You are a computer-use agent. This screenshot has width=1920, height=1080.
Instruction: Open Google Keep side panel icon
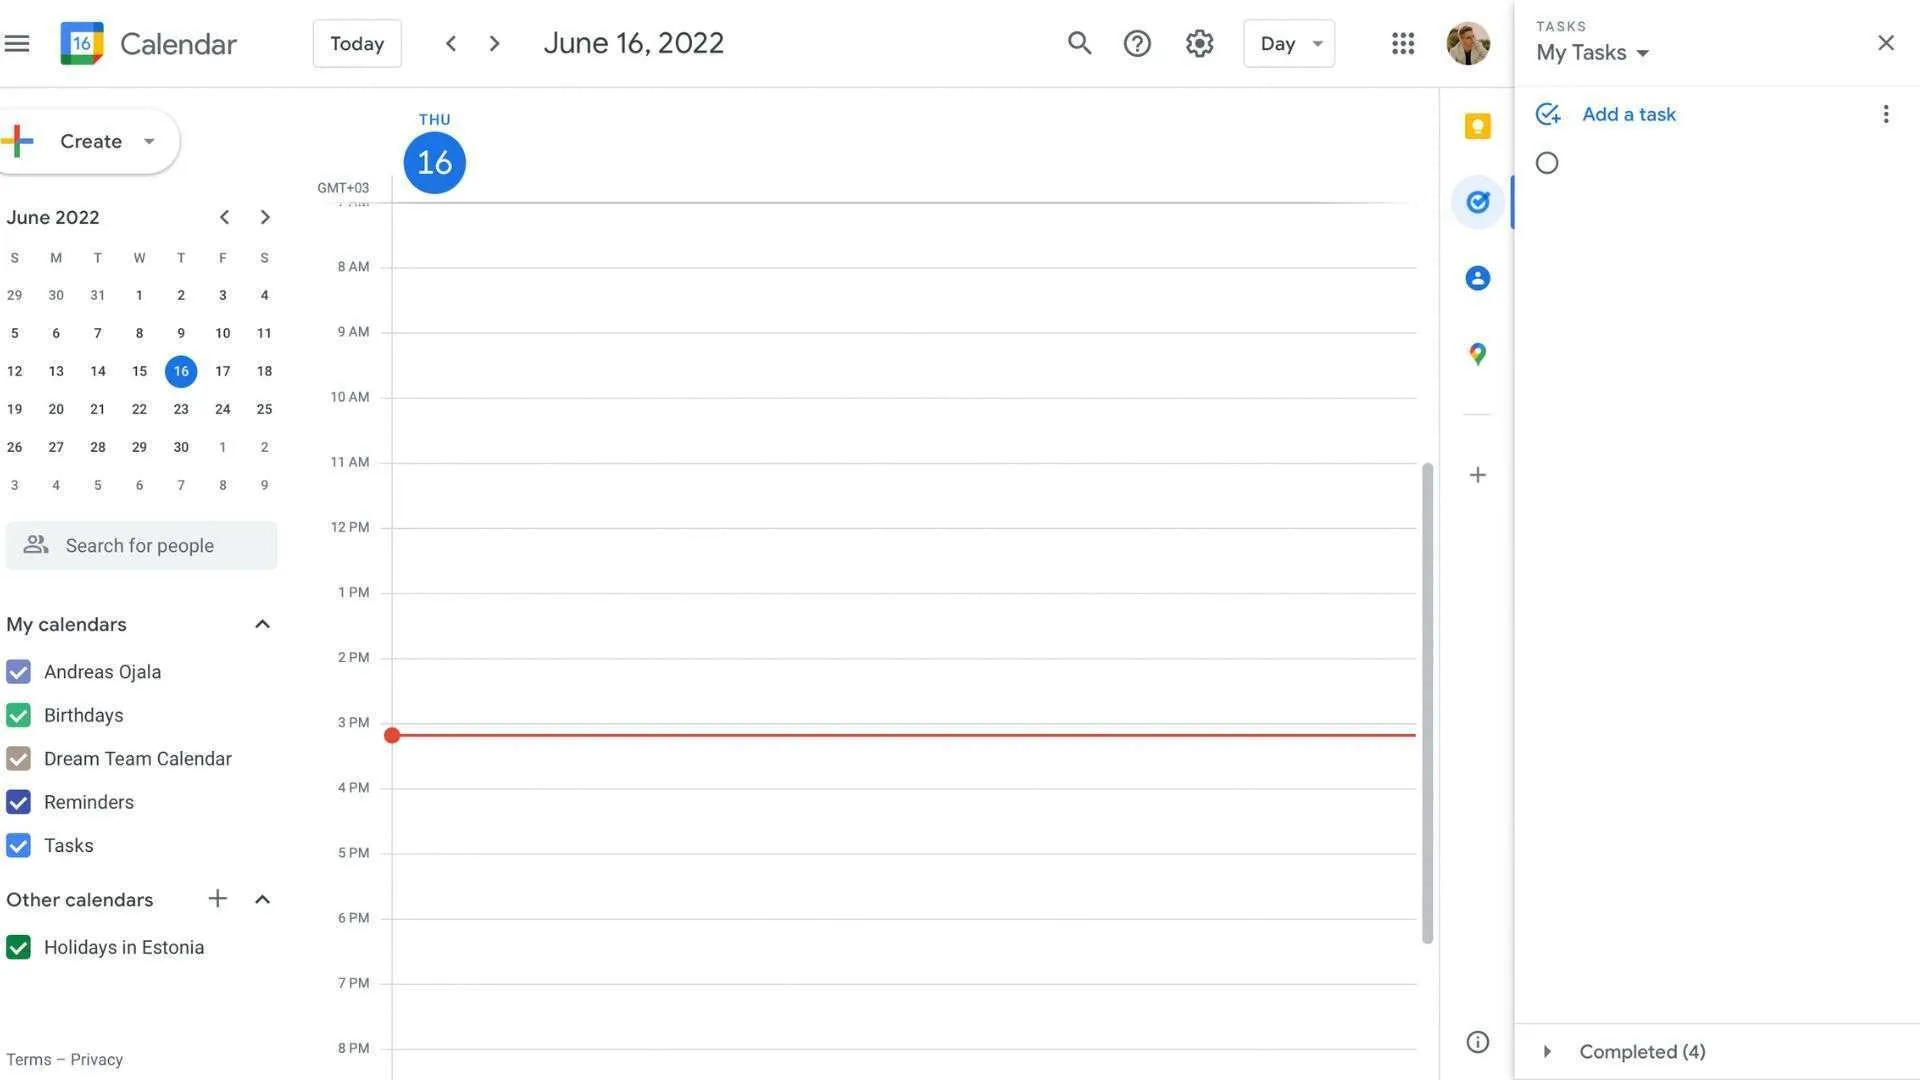click(1477, 126)
